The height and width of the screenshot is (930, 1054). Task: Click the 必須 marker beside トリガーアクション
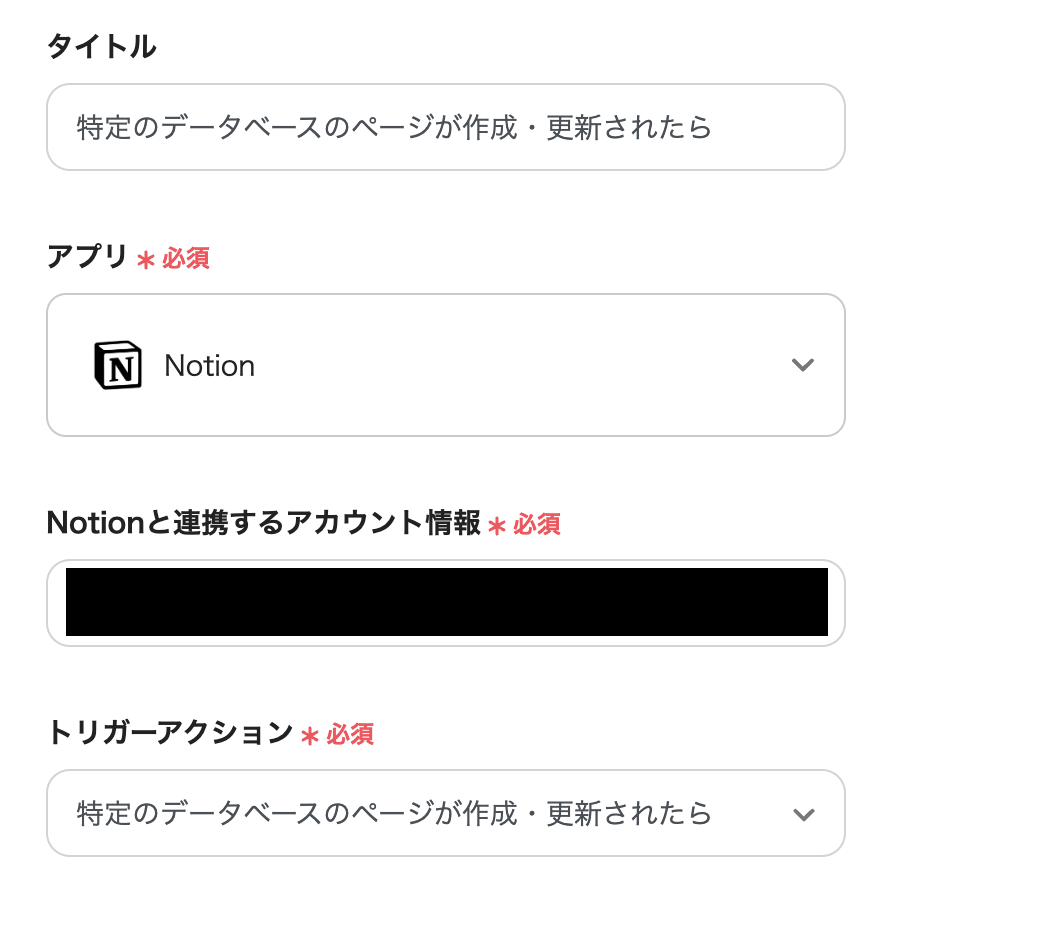pyautogui.click(x=350, y=735)
